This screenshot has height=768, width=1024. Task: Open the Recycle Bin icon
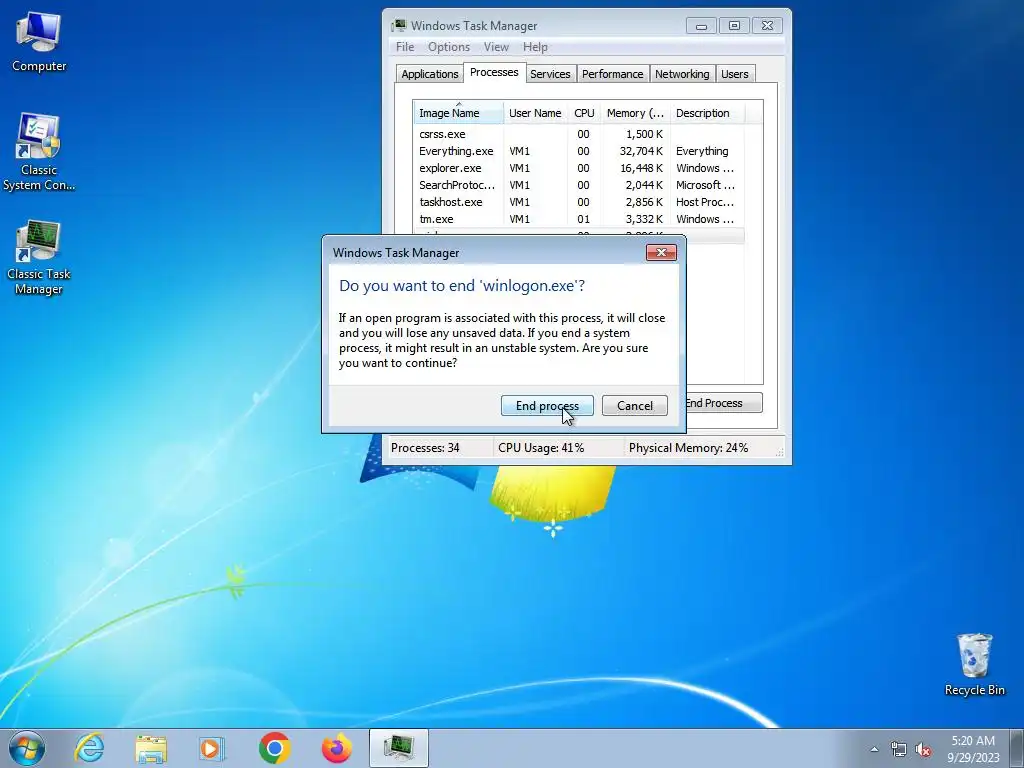tap(974, 665)
